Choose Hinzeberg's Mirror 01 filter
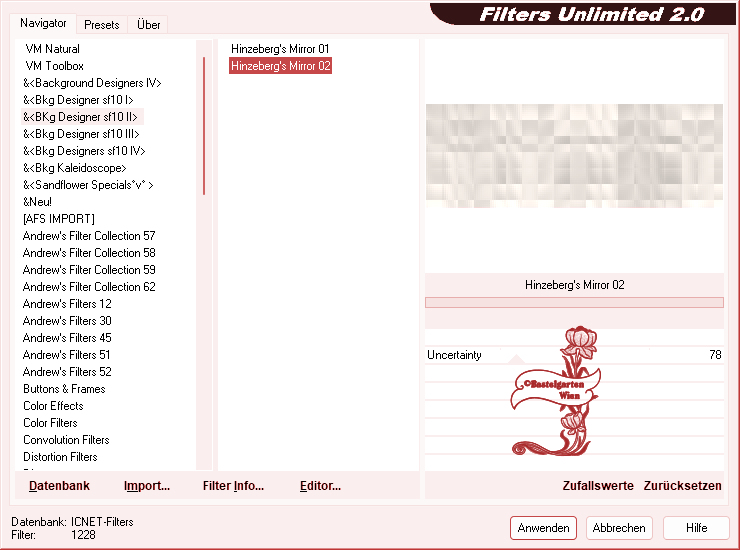 click(x=280, y=49)
